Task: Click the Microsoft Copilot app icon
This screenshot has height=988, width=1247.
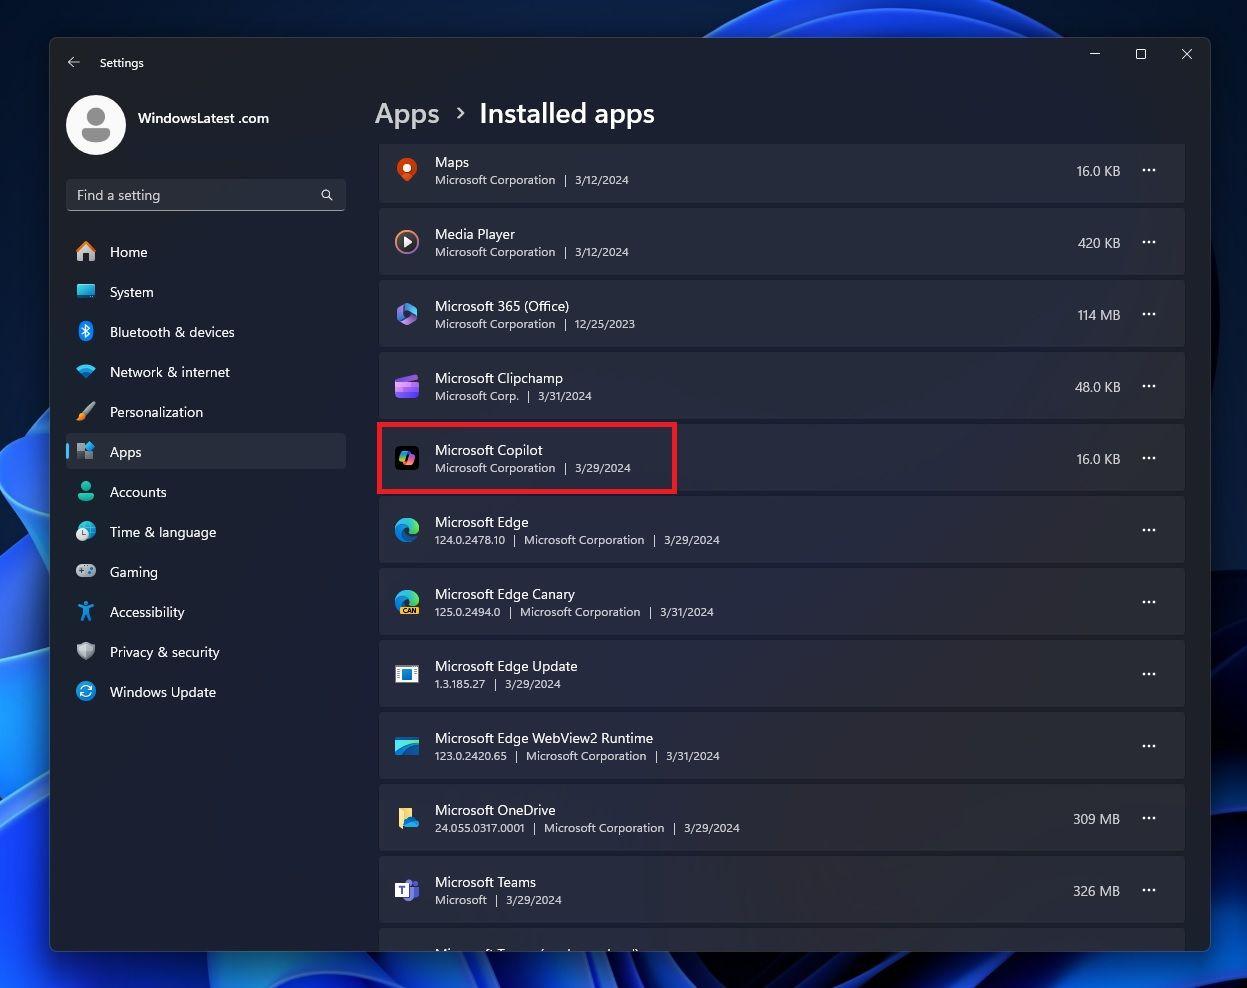Action: pyautogui.click(x=406, y=458)
